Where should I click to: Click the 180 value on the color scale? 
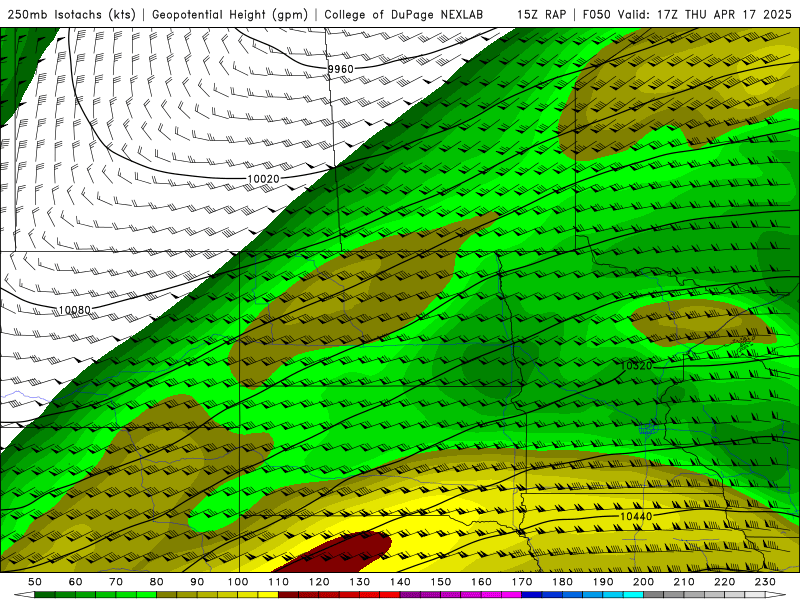563,582
